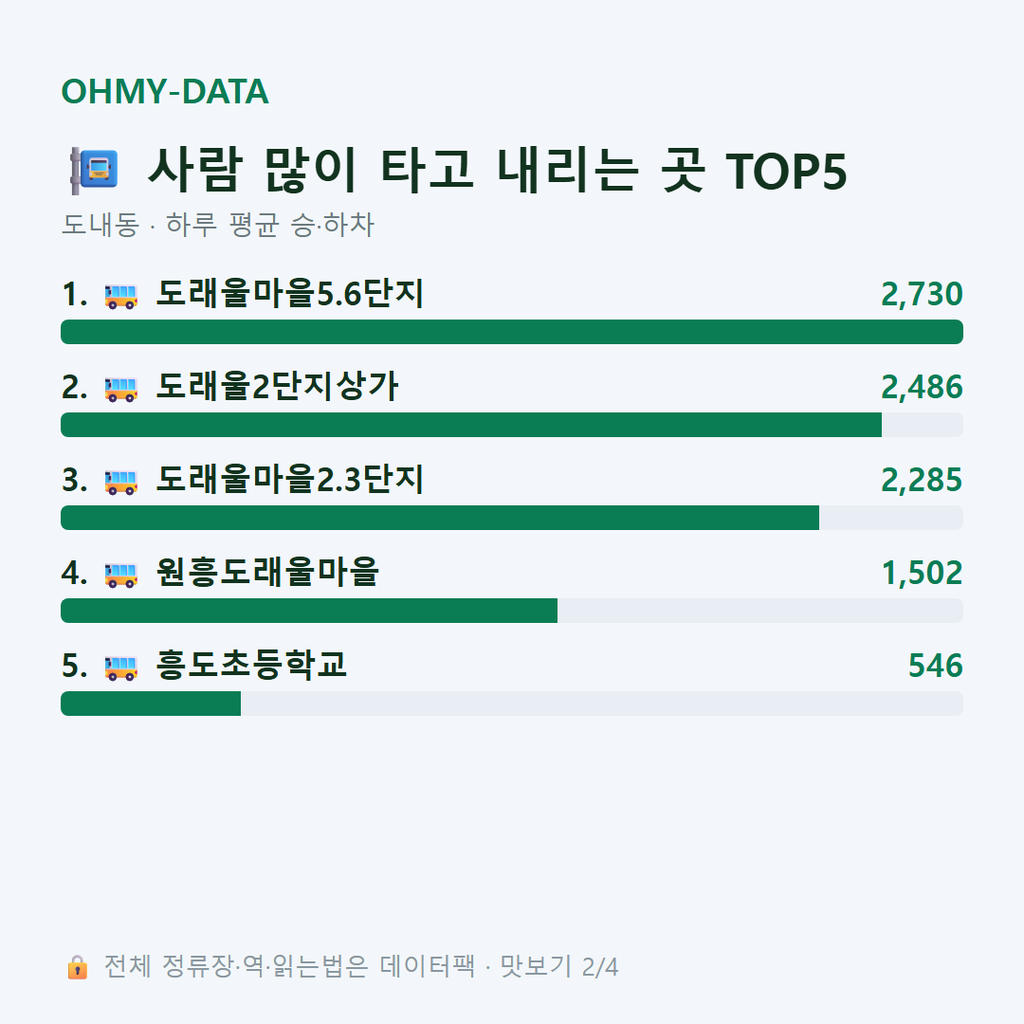Select the 도래울마을5.6단지 stop name
The height and width of the screenshot is (1024, 1024).
[x=289, y=293]
